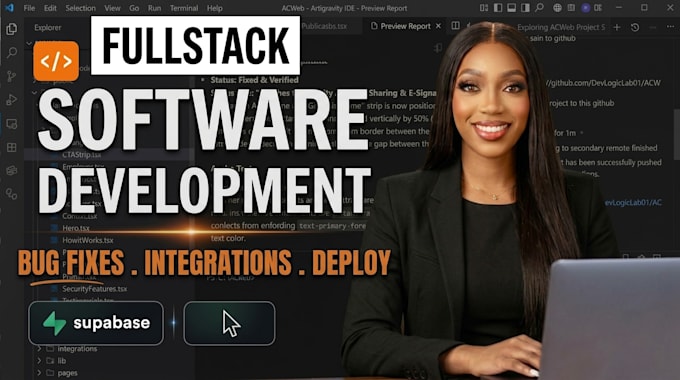The width and height of the screenshot is (680, 380).
Task: Toggle the primary sidebar layout icon
Action: 498,8
